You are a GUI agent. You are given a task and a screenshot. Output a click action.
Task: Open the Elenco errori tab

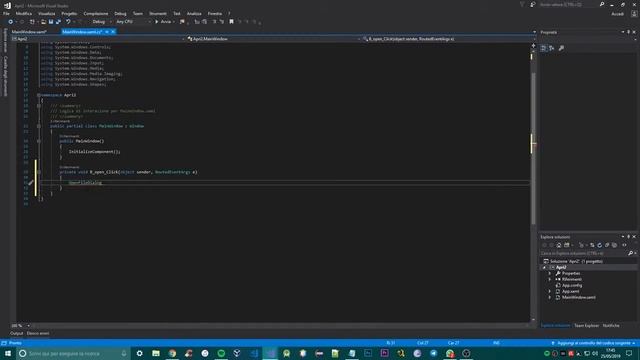tap(38, 333)
